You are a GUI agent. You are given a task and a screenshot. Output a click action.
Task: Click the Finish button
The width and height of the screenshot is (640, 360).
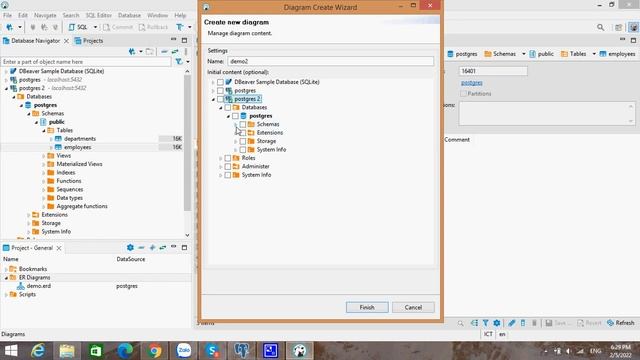tap(367, 307)
